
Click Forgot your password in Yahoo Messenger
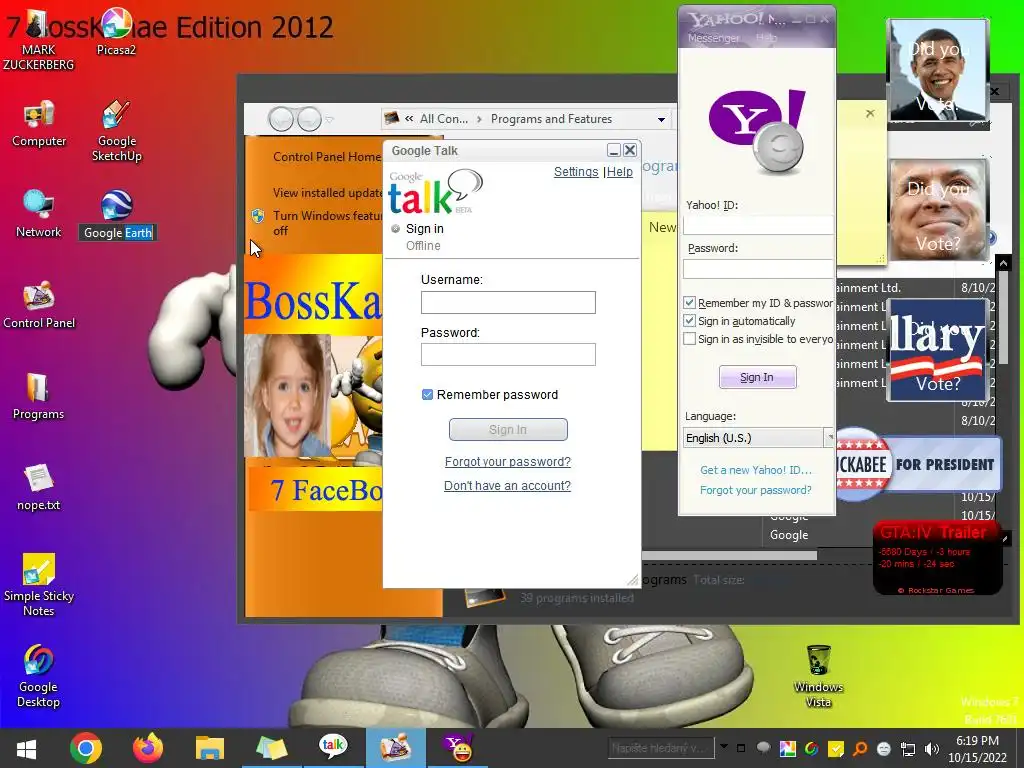[x=756, y=490]
